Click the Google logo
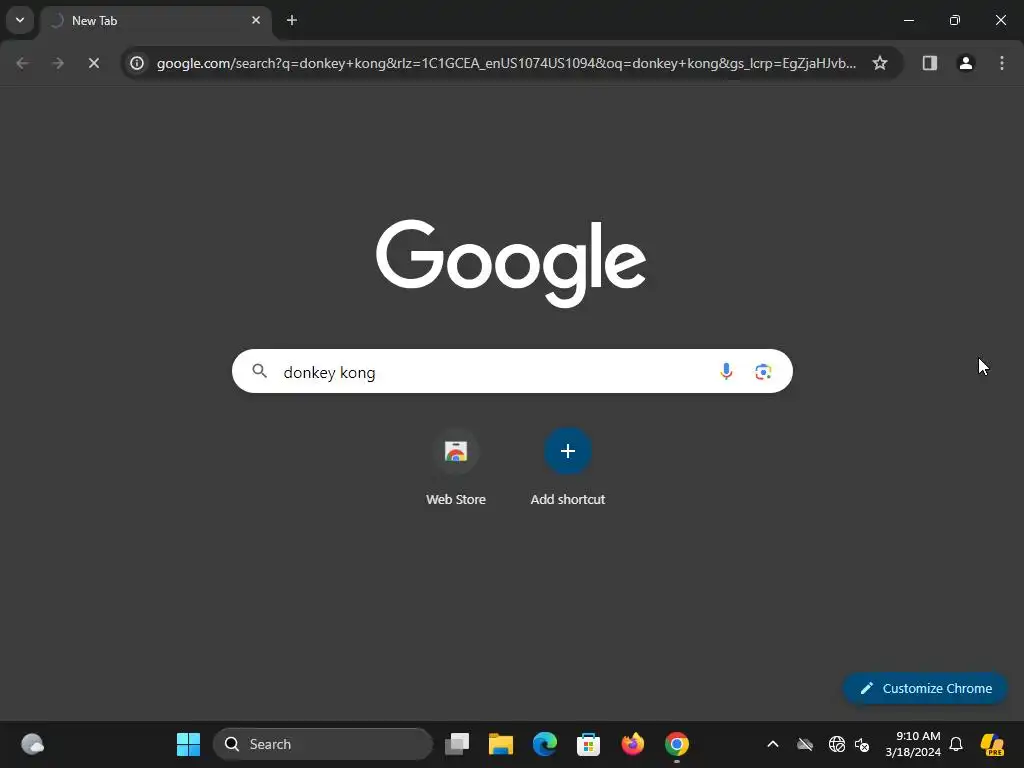Screen dimensions: 1024x768 tap(511, 263)
